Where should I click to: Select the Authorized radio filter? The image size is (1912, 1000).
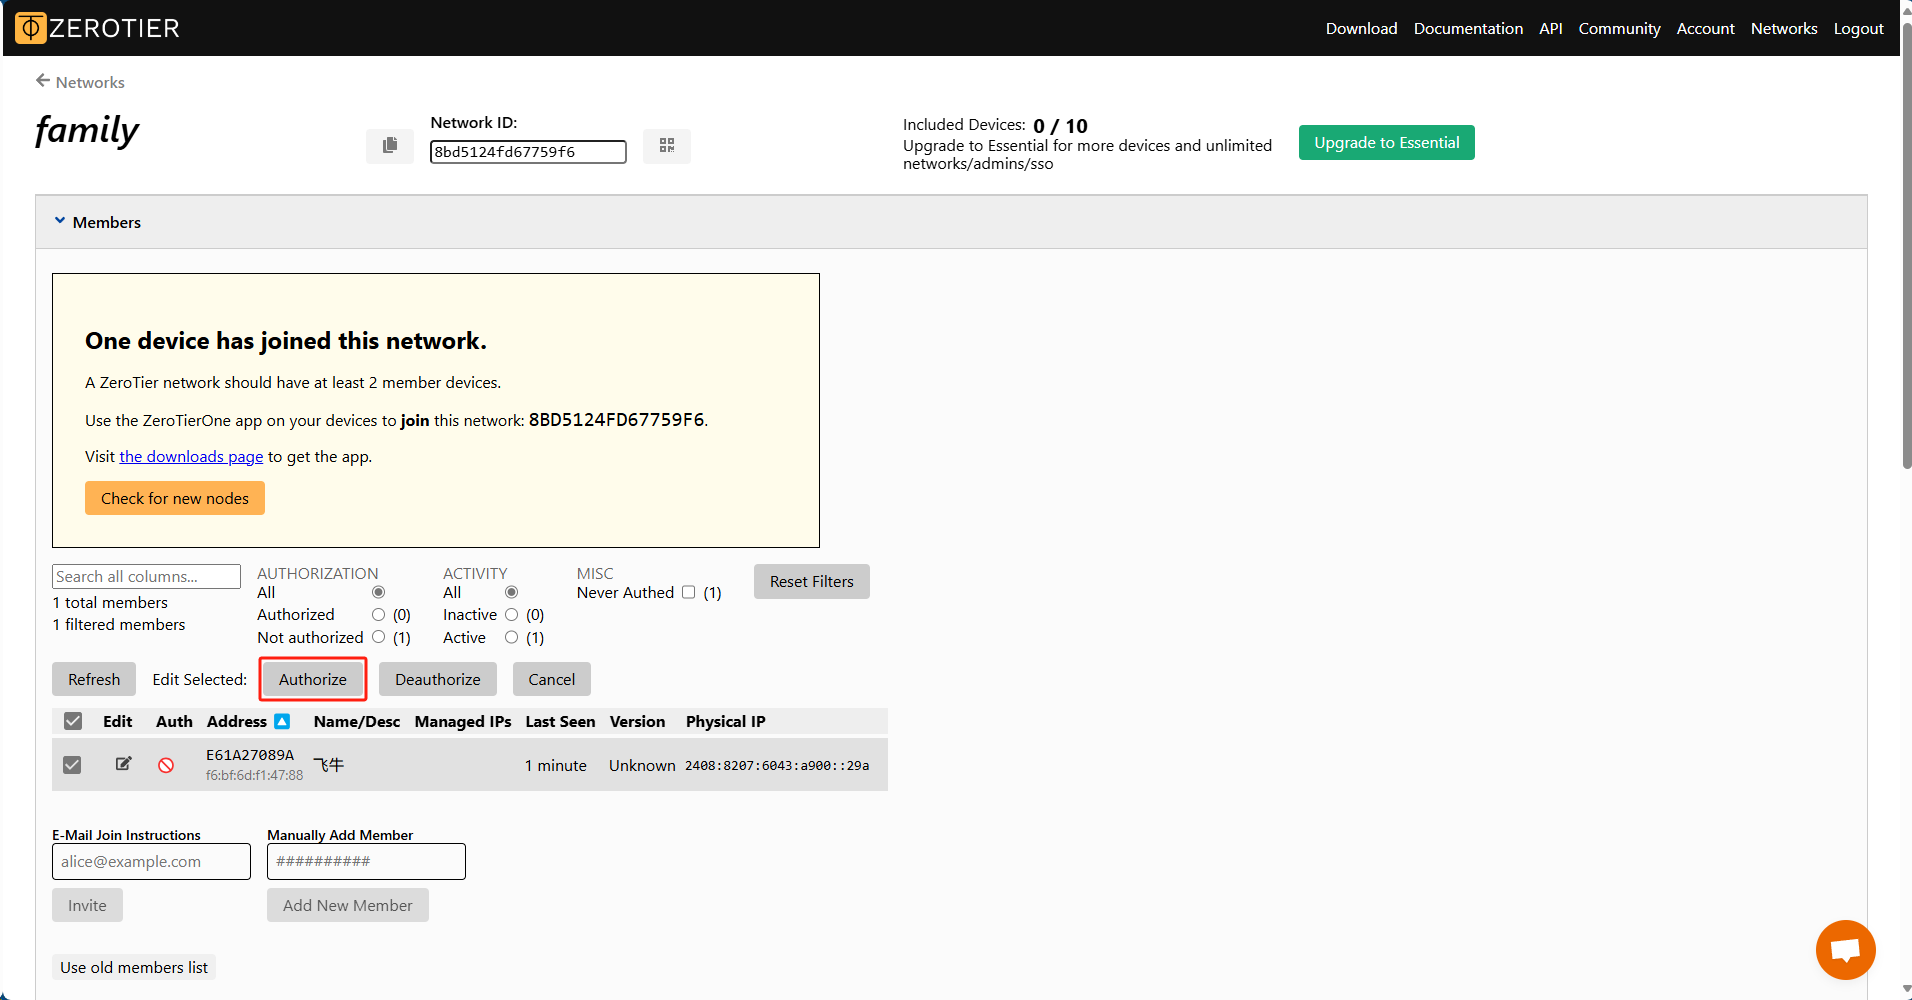pos(378,614)
